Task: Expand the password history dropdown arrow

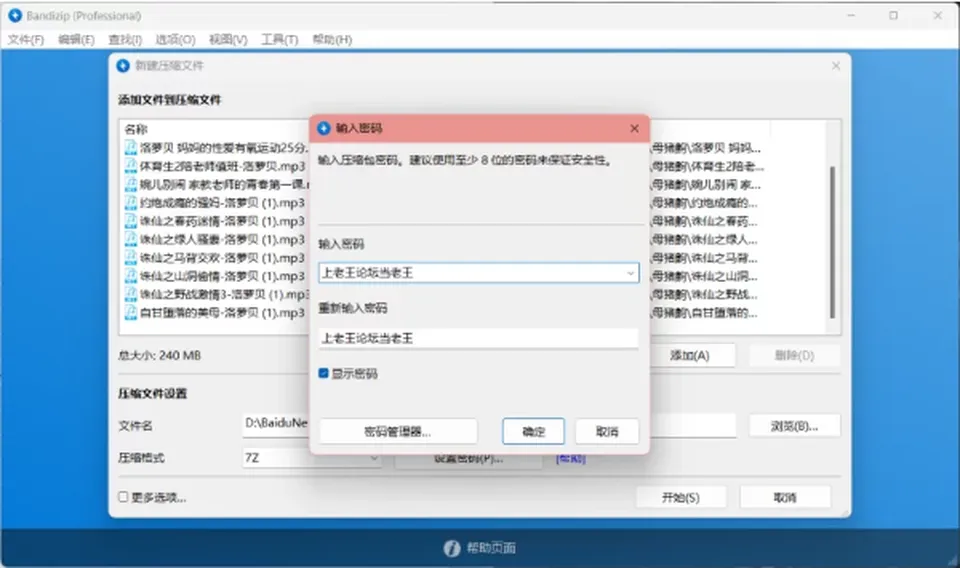Action: (631, 273)
